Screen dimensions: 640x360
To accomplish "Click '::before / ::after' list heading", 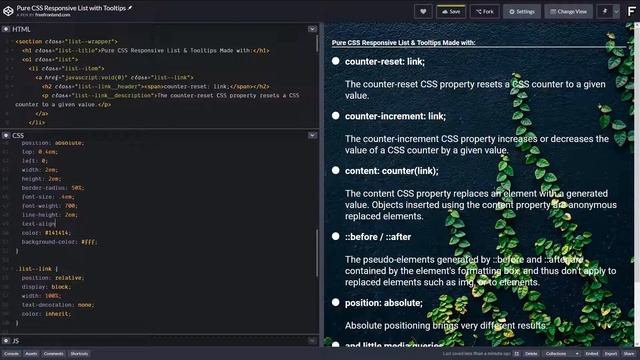I will point(378,237).
